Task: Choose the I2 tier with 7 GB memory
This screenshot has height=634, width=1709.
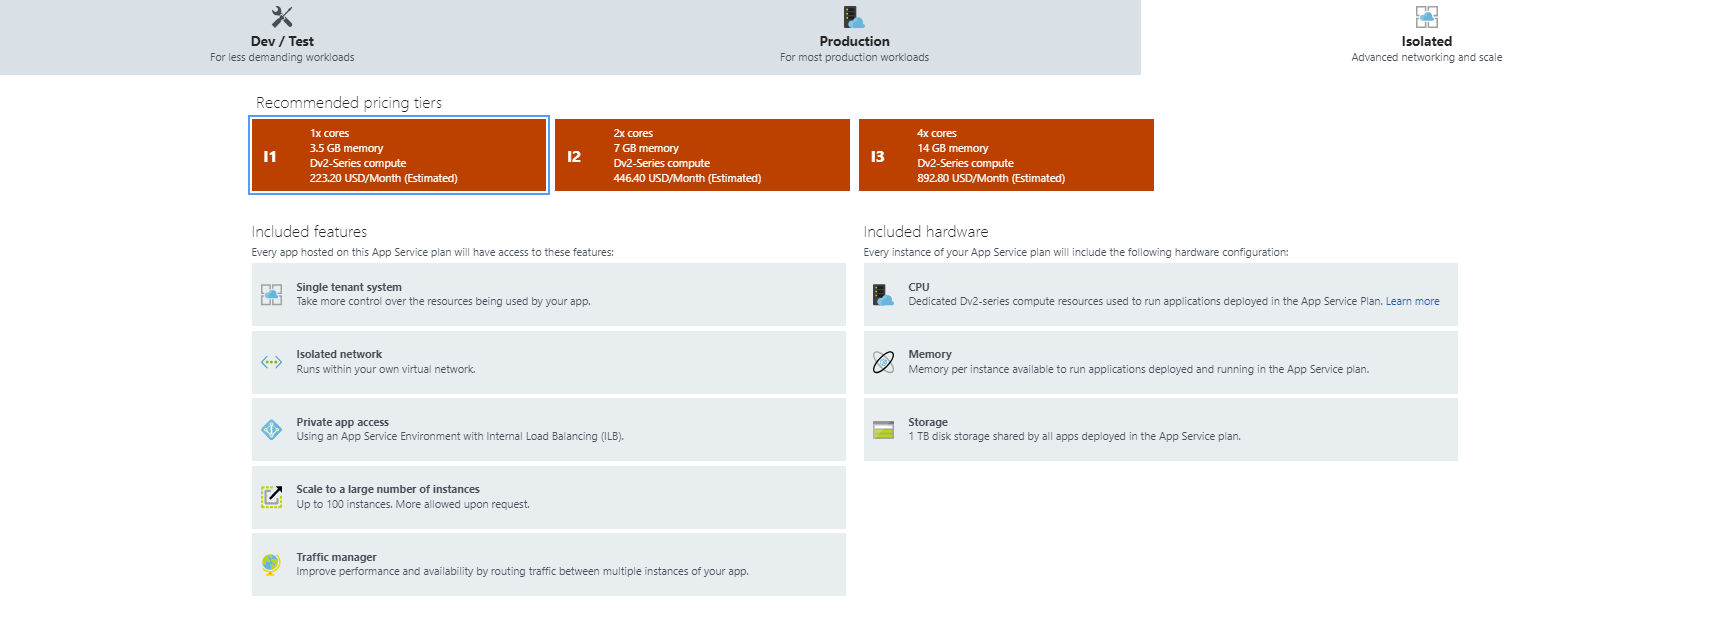Action: point(702,155)
